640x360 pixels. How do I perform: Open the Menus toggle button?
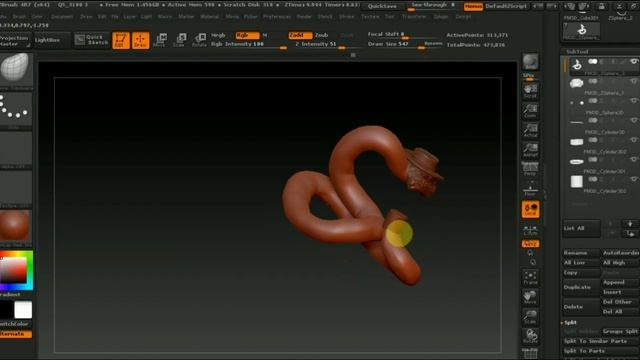click(473, 7)
